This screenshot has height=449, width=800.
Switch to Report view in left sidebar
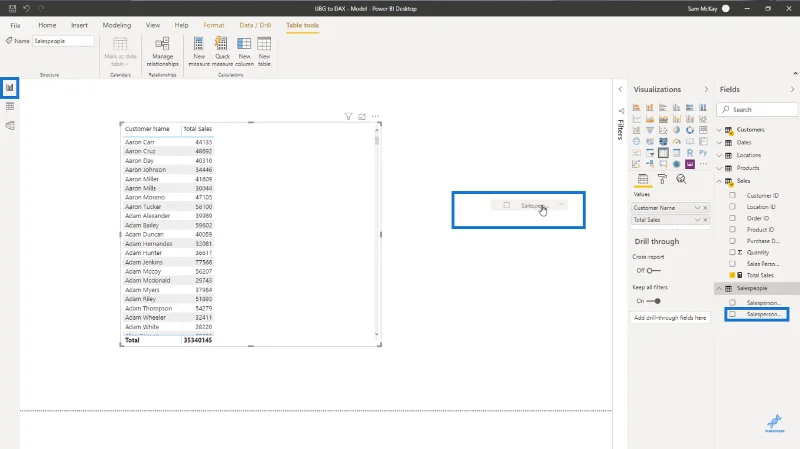coord(10,88)
